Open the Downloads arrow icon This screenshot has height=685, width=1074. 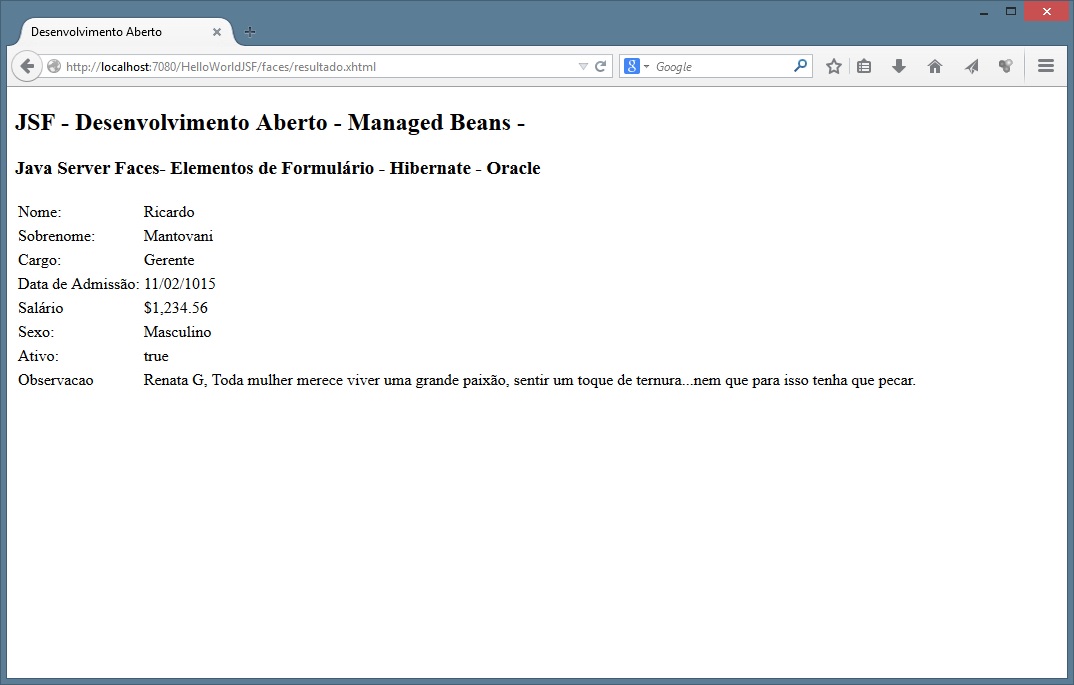tap(898, 66)
